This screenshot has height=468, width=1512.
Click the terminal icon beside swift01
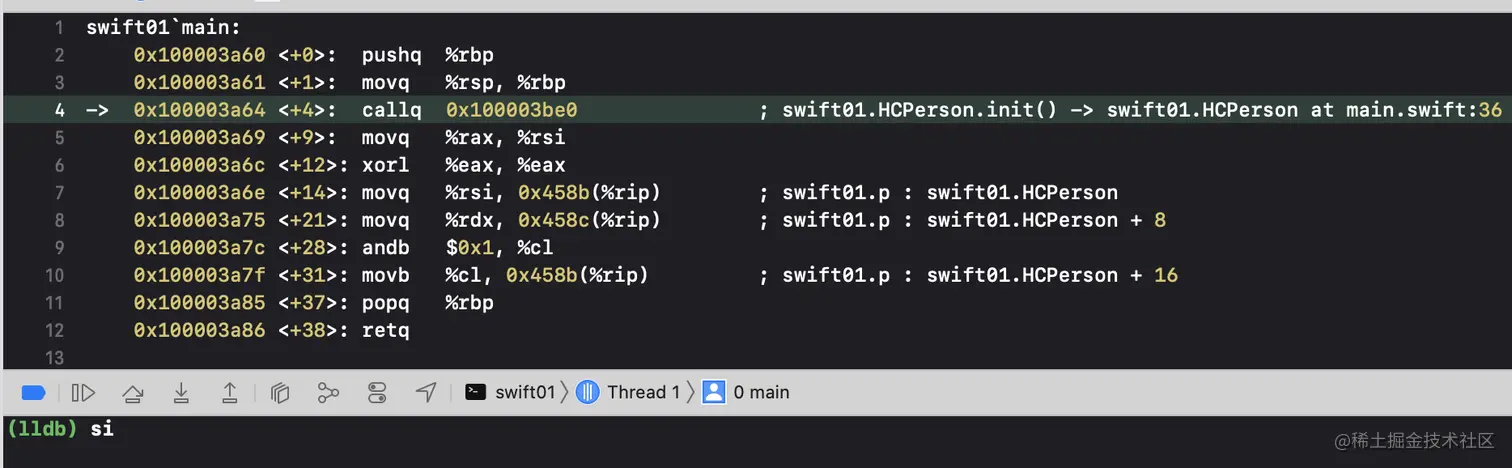pyautogui.click(x=477, y=392)
